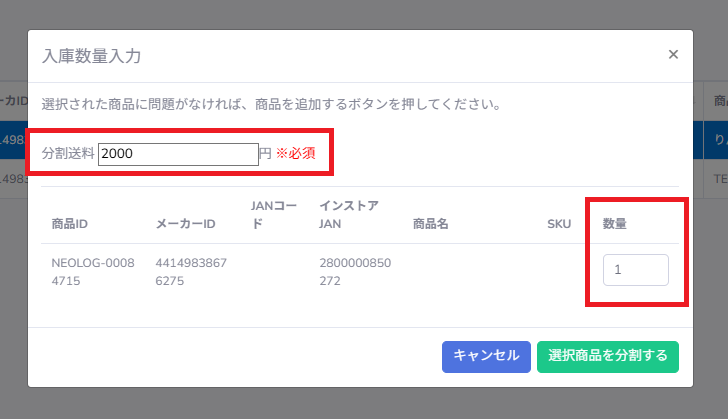
Task: Select the 44149838676275 maker ID cell
Action: pyautogui.click(x=191, y=272)
